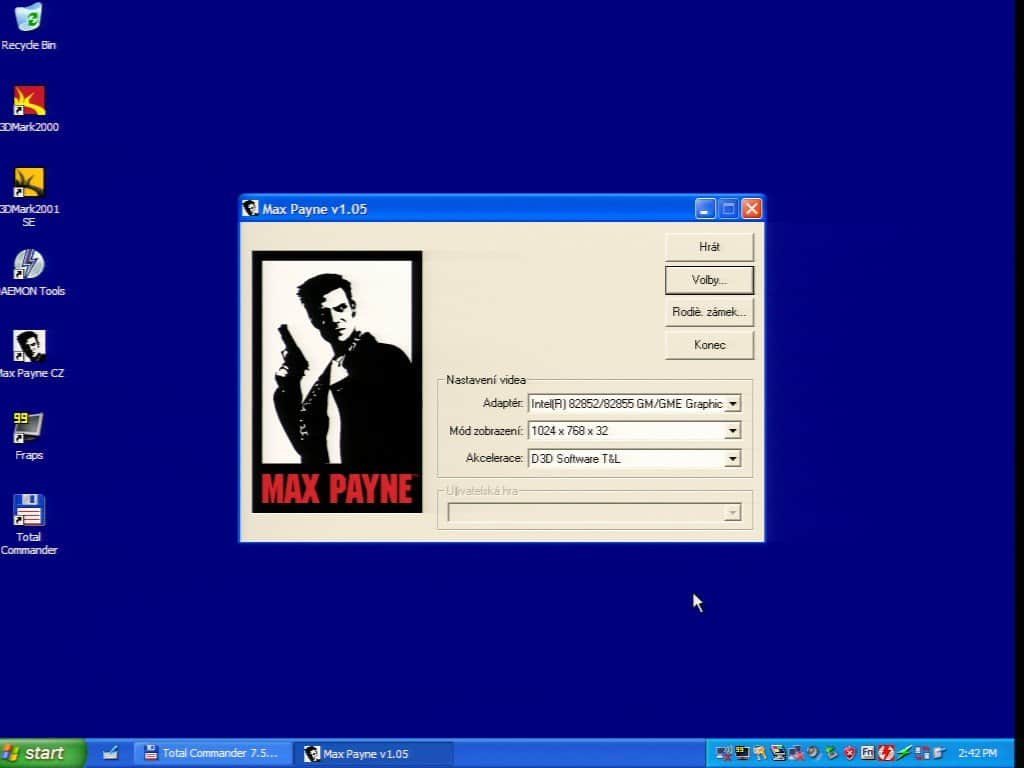Image resolution: width=1024 pixels, height=768 pixels.
Task: Click the Fn key tray icon
Action: pyautogui.click(x=867, y=752)
